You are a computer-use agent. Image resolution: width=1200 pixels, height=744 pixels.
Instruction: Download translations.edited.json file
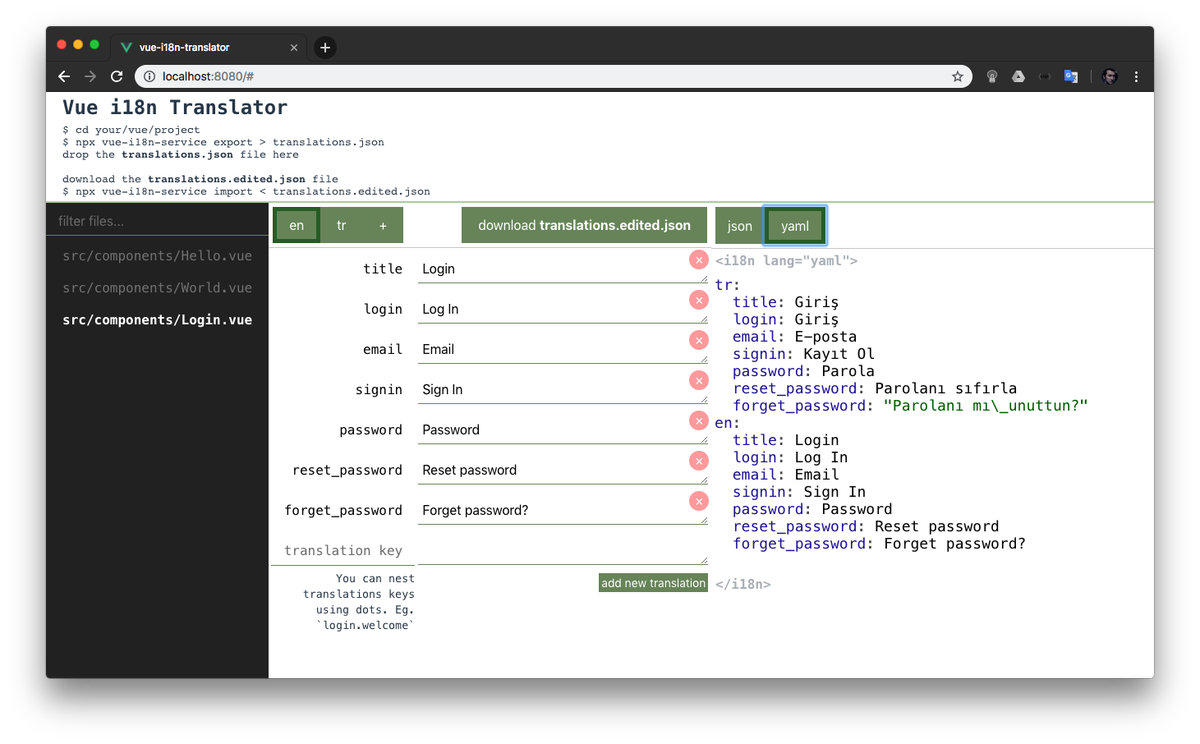click(584, 225)
